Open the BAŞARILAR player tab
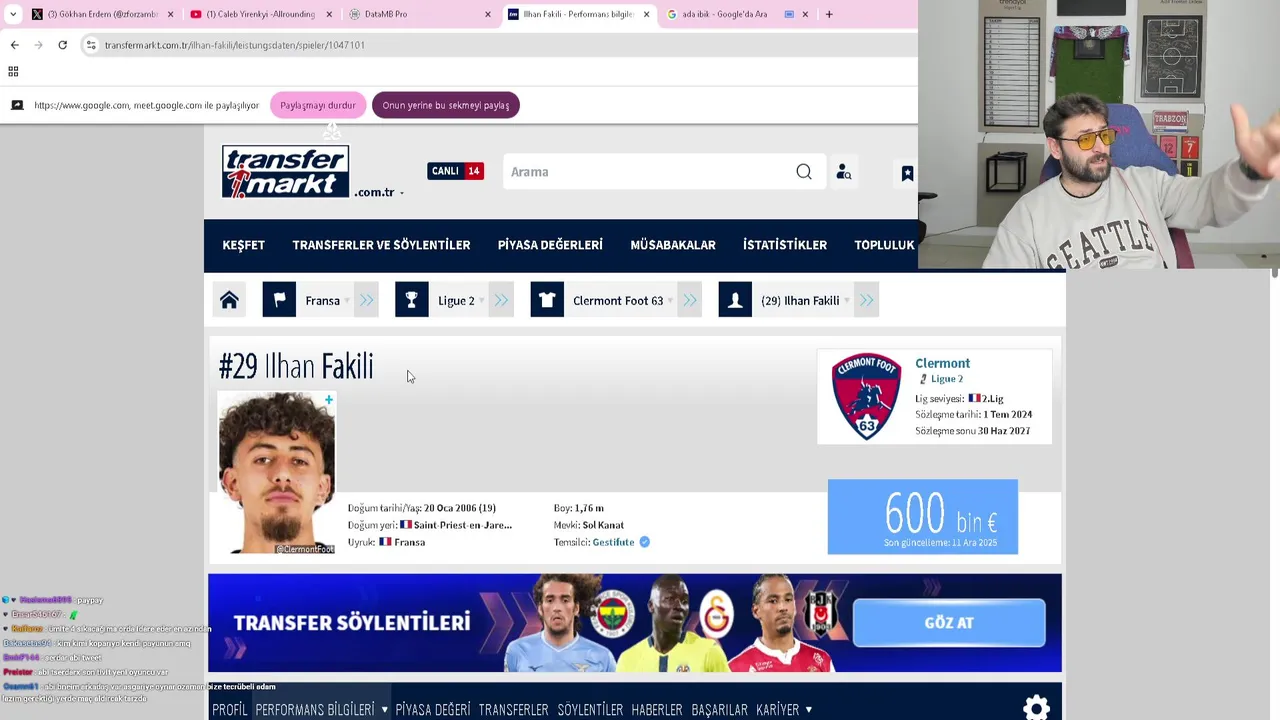Image resolution: width=1280 pixels, height=720 pixels. (x=719, y=710)
